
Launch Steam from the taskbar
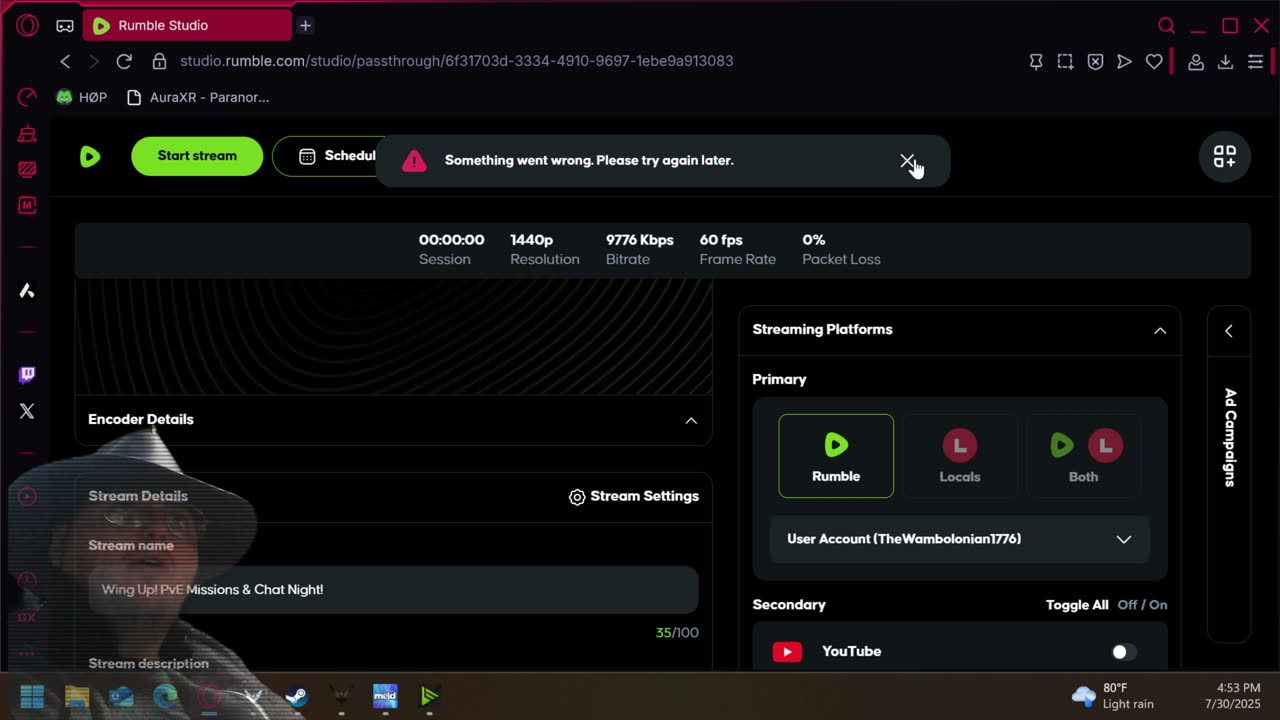pyautogui.click(x=297, y=696)
